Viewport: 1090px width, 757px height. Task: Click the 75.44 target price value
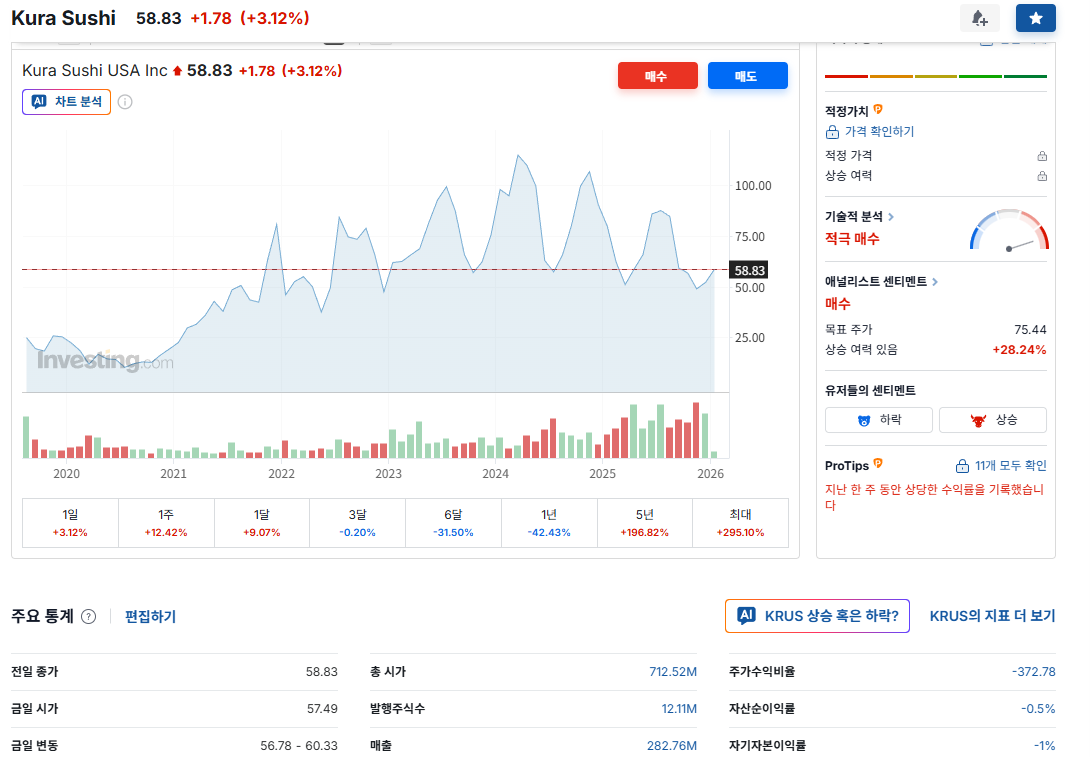[x=1030, y=329]
